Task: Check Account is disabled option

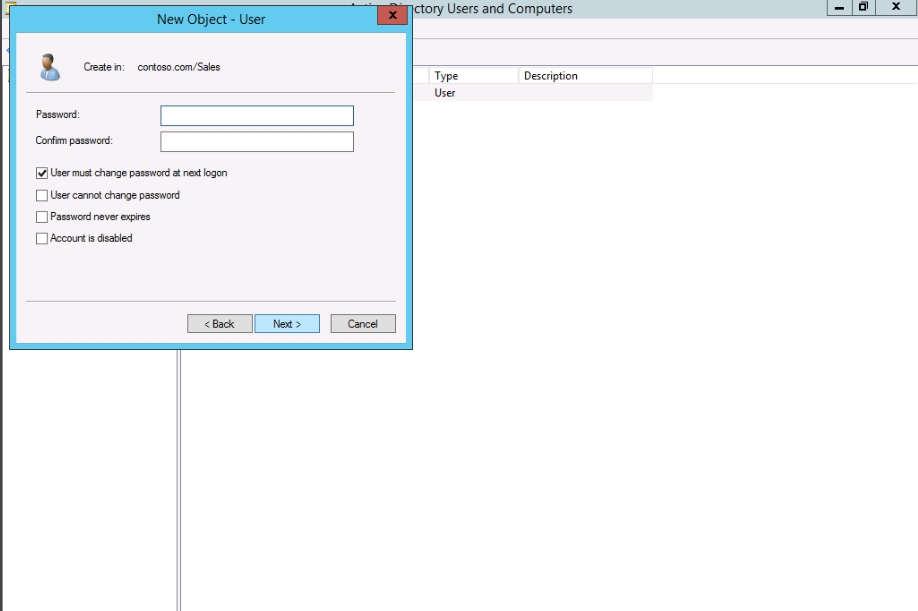Action: point(42,239)
